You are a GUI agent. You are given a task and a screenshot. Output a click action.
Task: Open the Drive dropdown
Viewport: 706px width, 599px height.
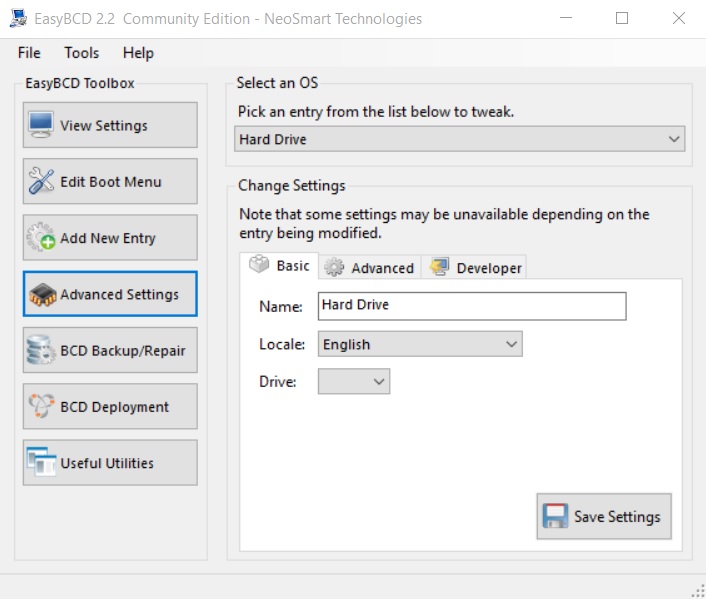click(x=354, y=381)
